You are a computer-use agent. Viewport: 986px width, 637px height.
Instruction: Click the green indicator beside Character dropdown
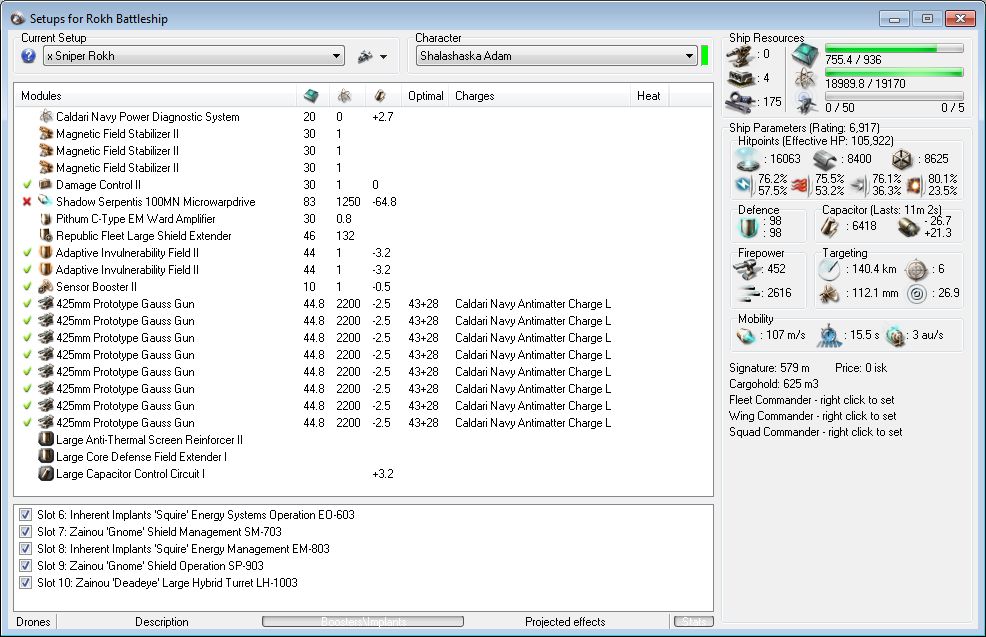click(705, 56)
